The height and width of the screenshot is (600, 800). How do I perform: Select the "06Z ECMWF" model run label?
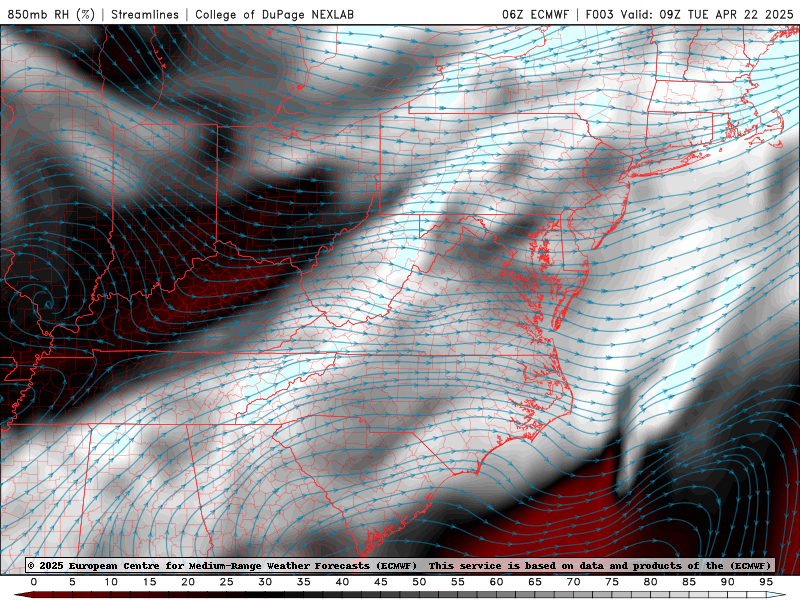[x=535, y=14]
